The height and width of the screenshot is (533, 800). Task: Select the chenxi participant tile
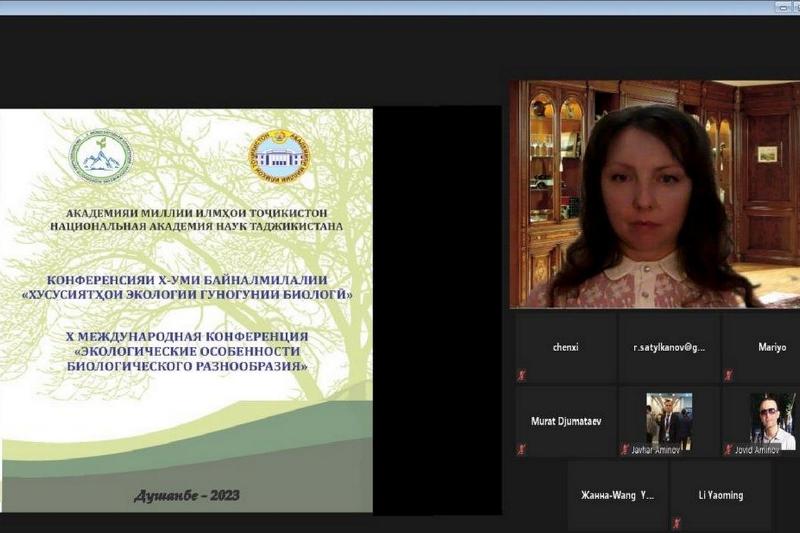tap(565, 347)
